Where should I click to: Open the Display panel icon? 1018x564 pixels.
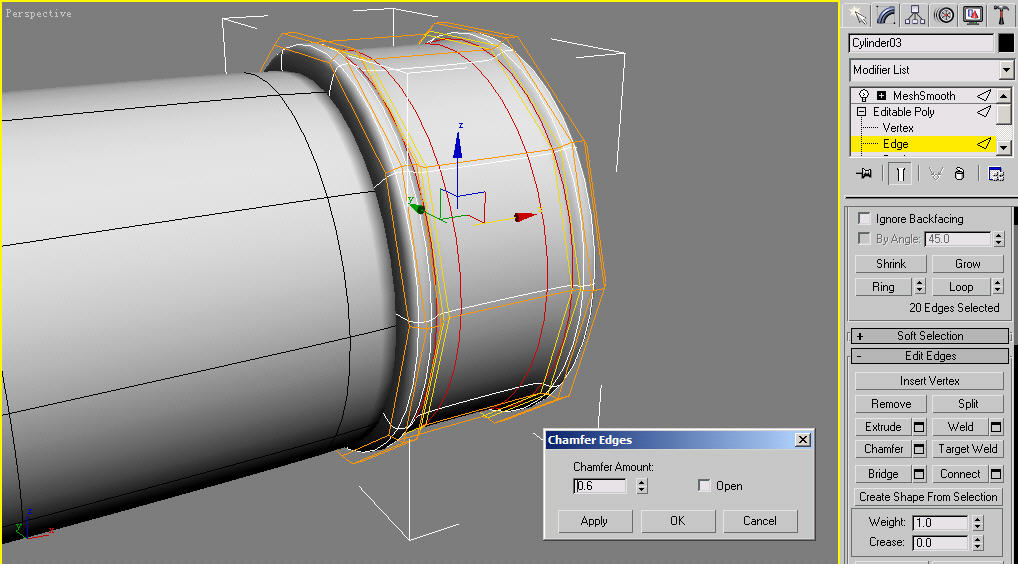coord(972,14)
